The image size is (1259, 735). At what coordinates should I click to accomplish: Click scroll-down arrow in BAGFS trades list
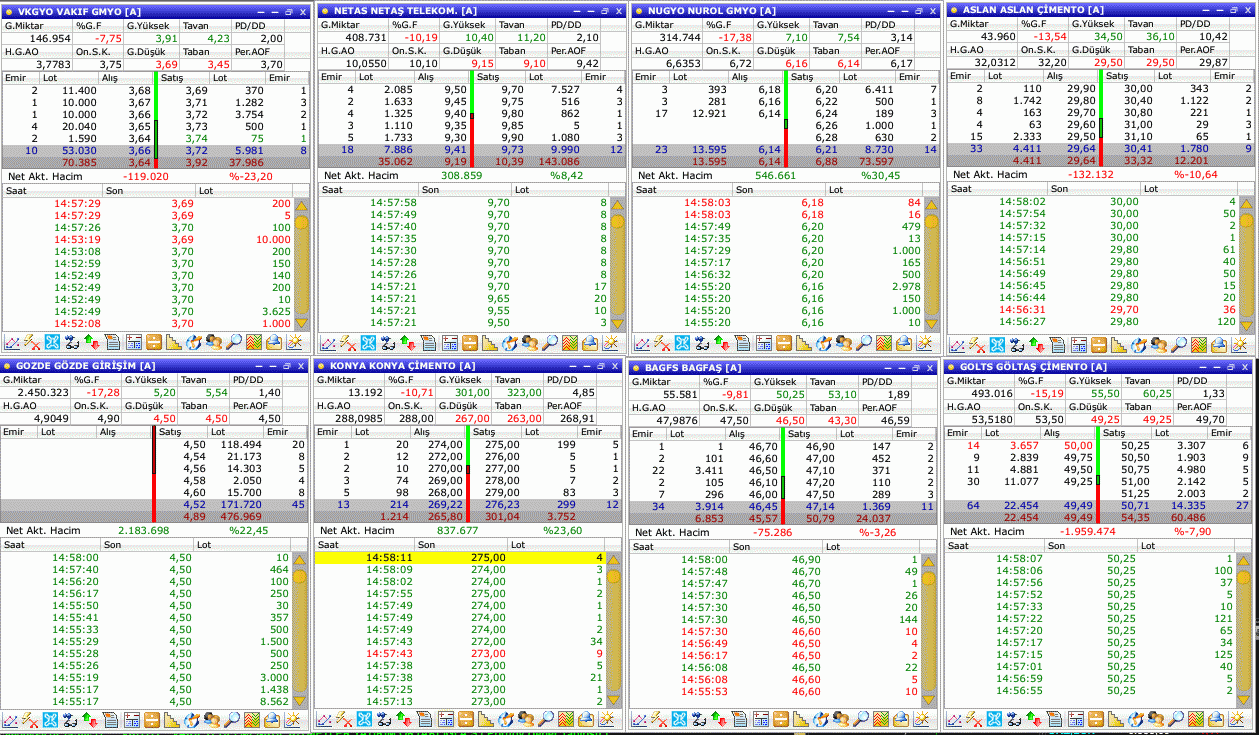927,699
